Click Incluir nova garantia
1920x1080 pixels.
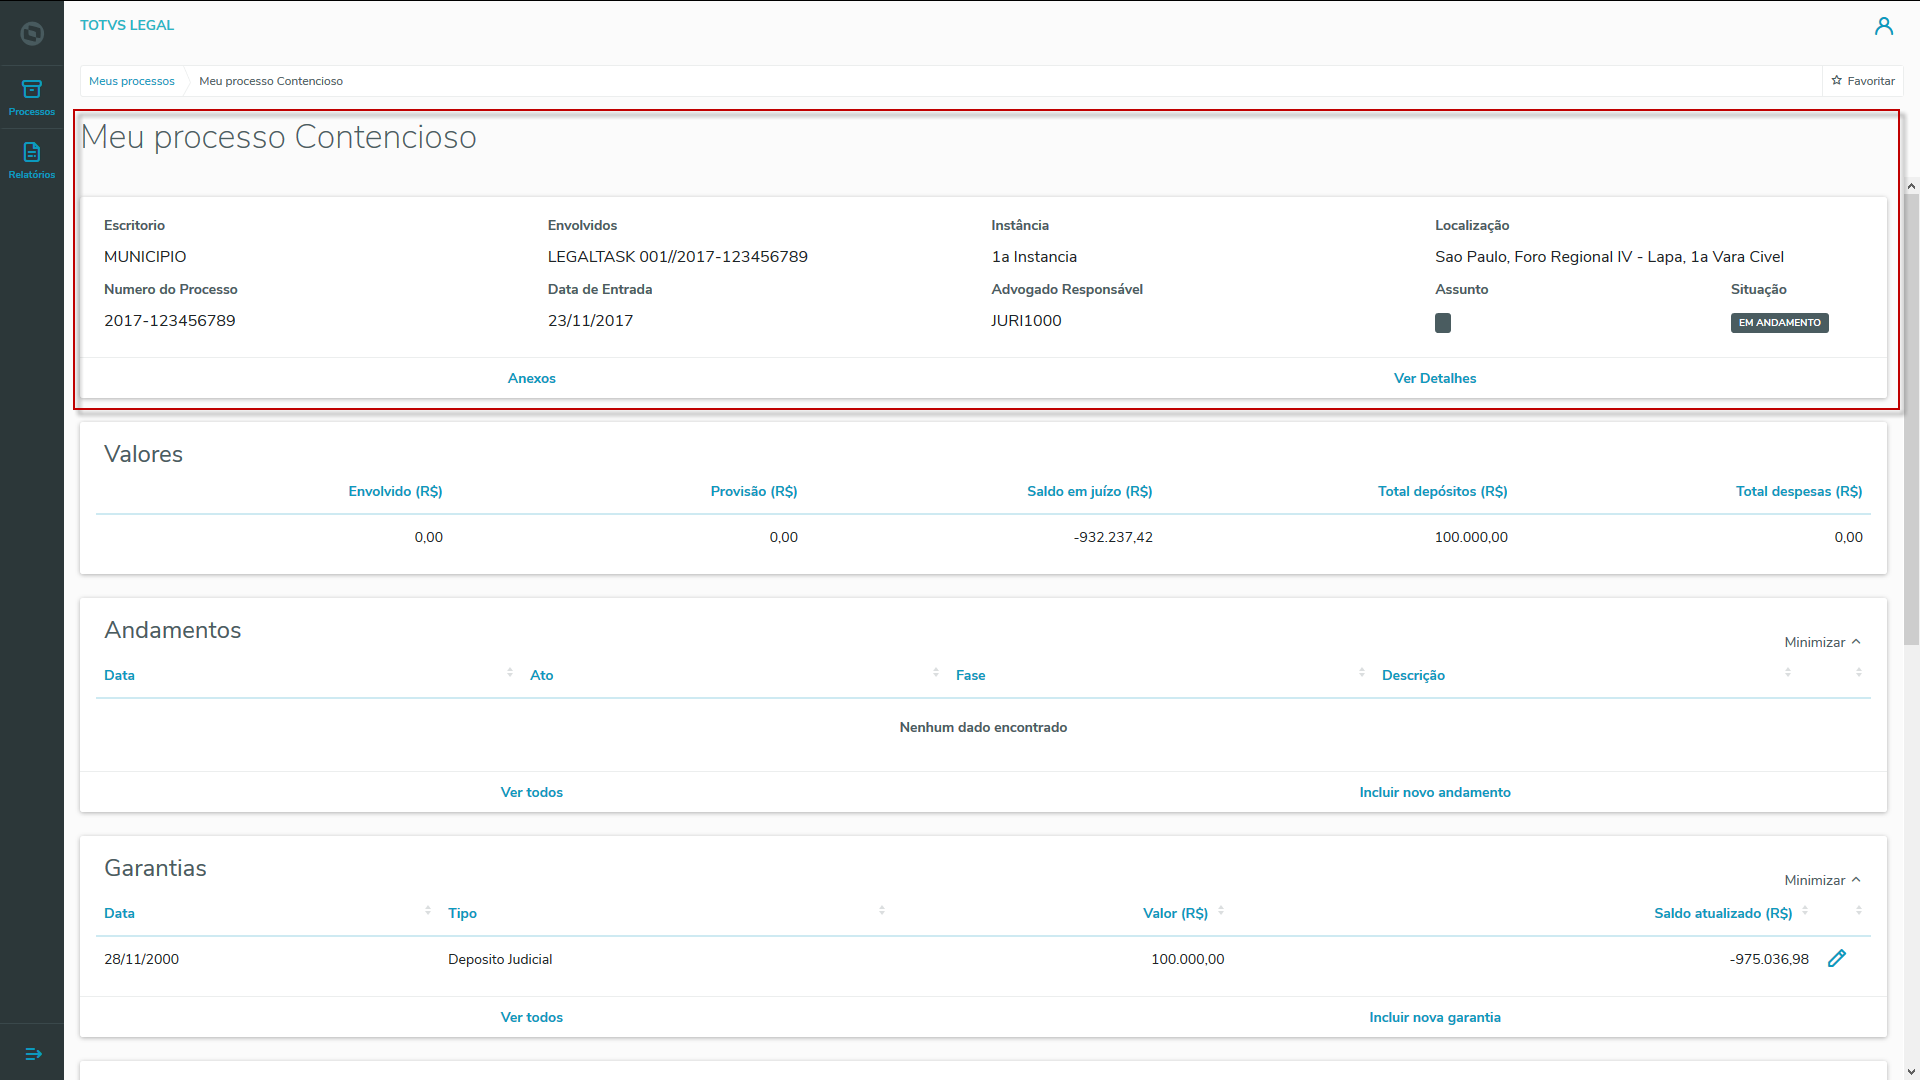point(1434,1017)
